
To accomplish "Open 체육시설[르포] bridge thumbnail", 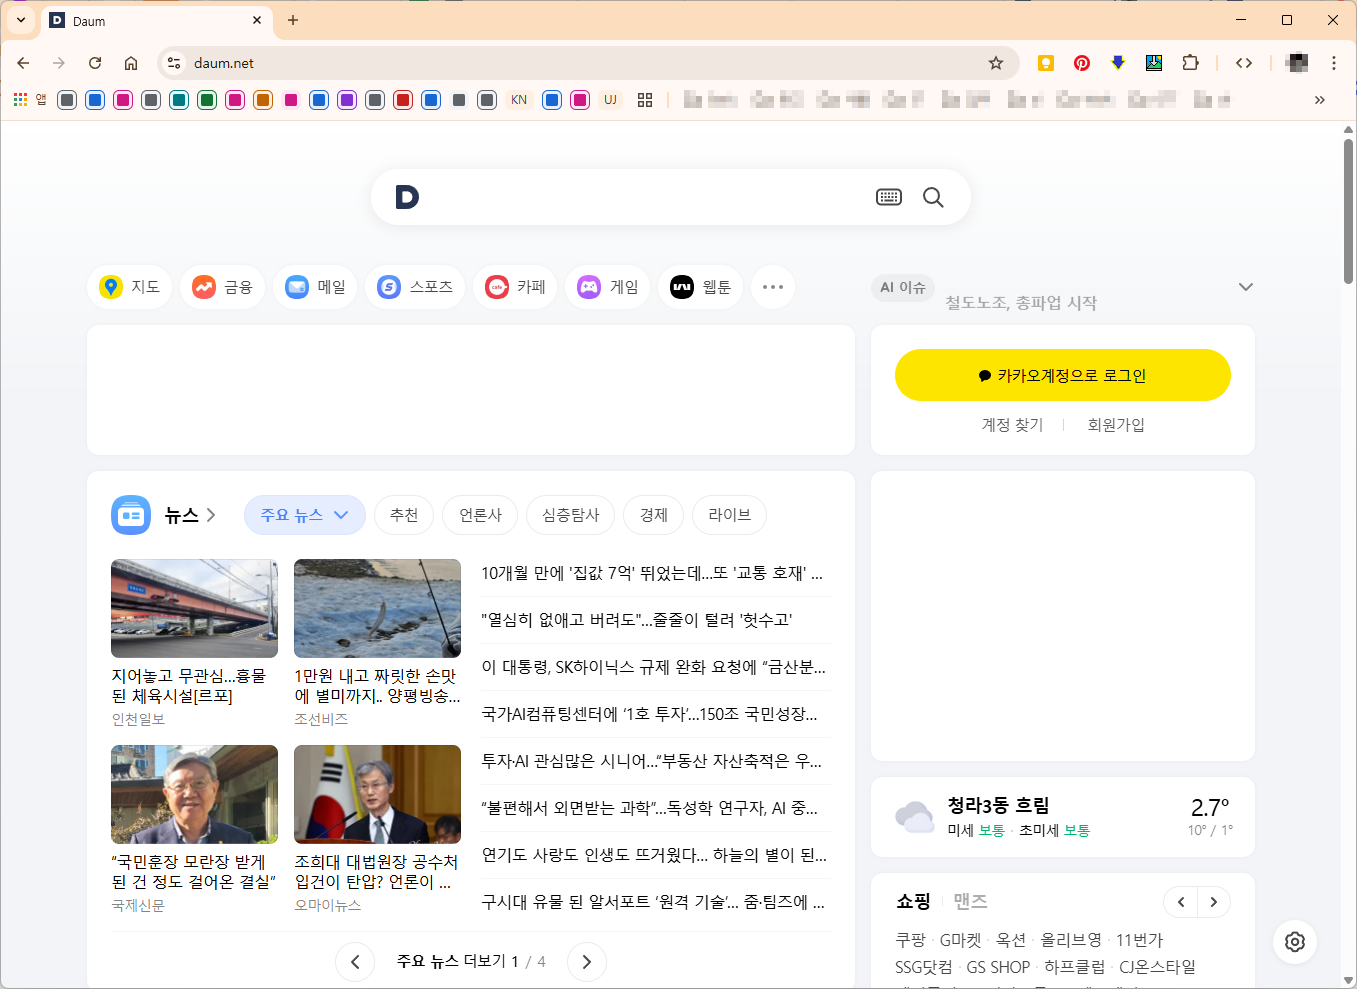I will coord(194,608).
